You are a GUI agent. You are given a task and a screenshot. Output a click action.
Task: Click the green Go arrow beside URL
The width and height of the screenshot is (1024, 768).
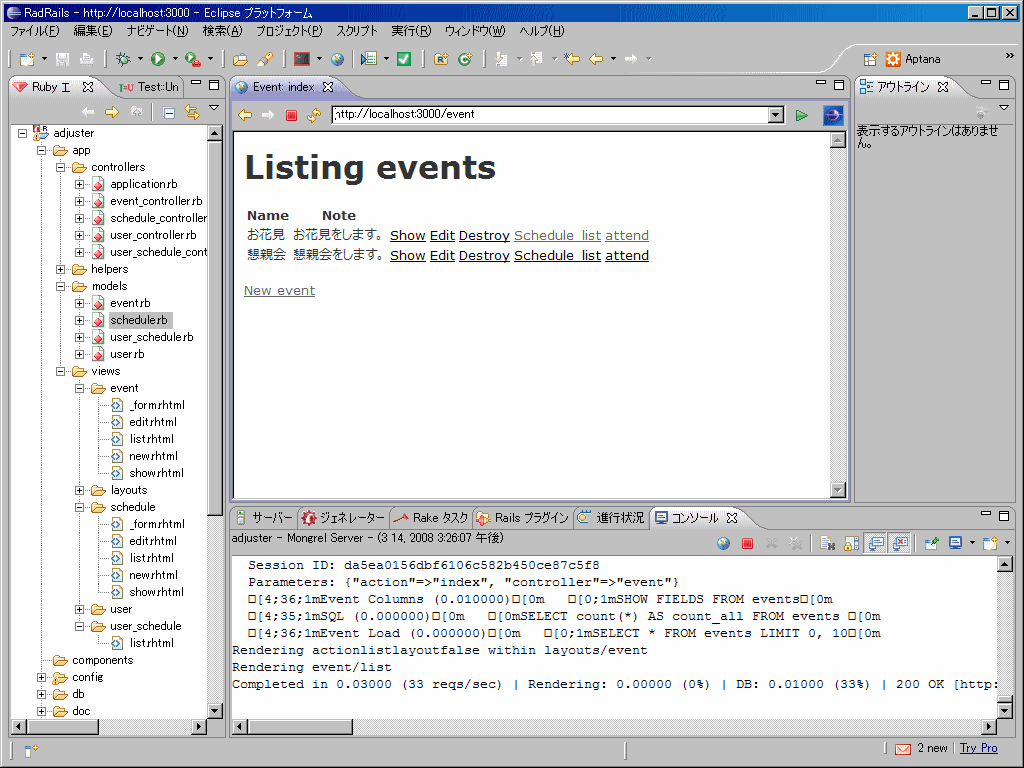click(801, 116)
